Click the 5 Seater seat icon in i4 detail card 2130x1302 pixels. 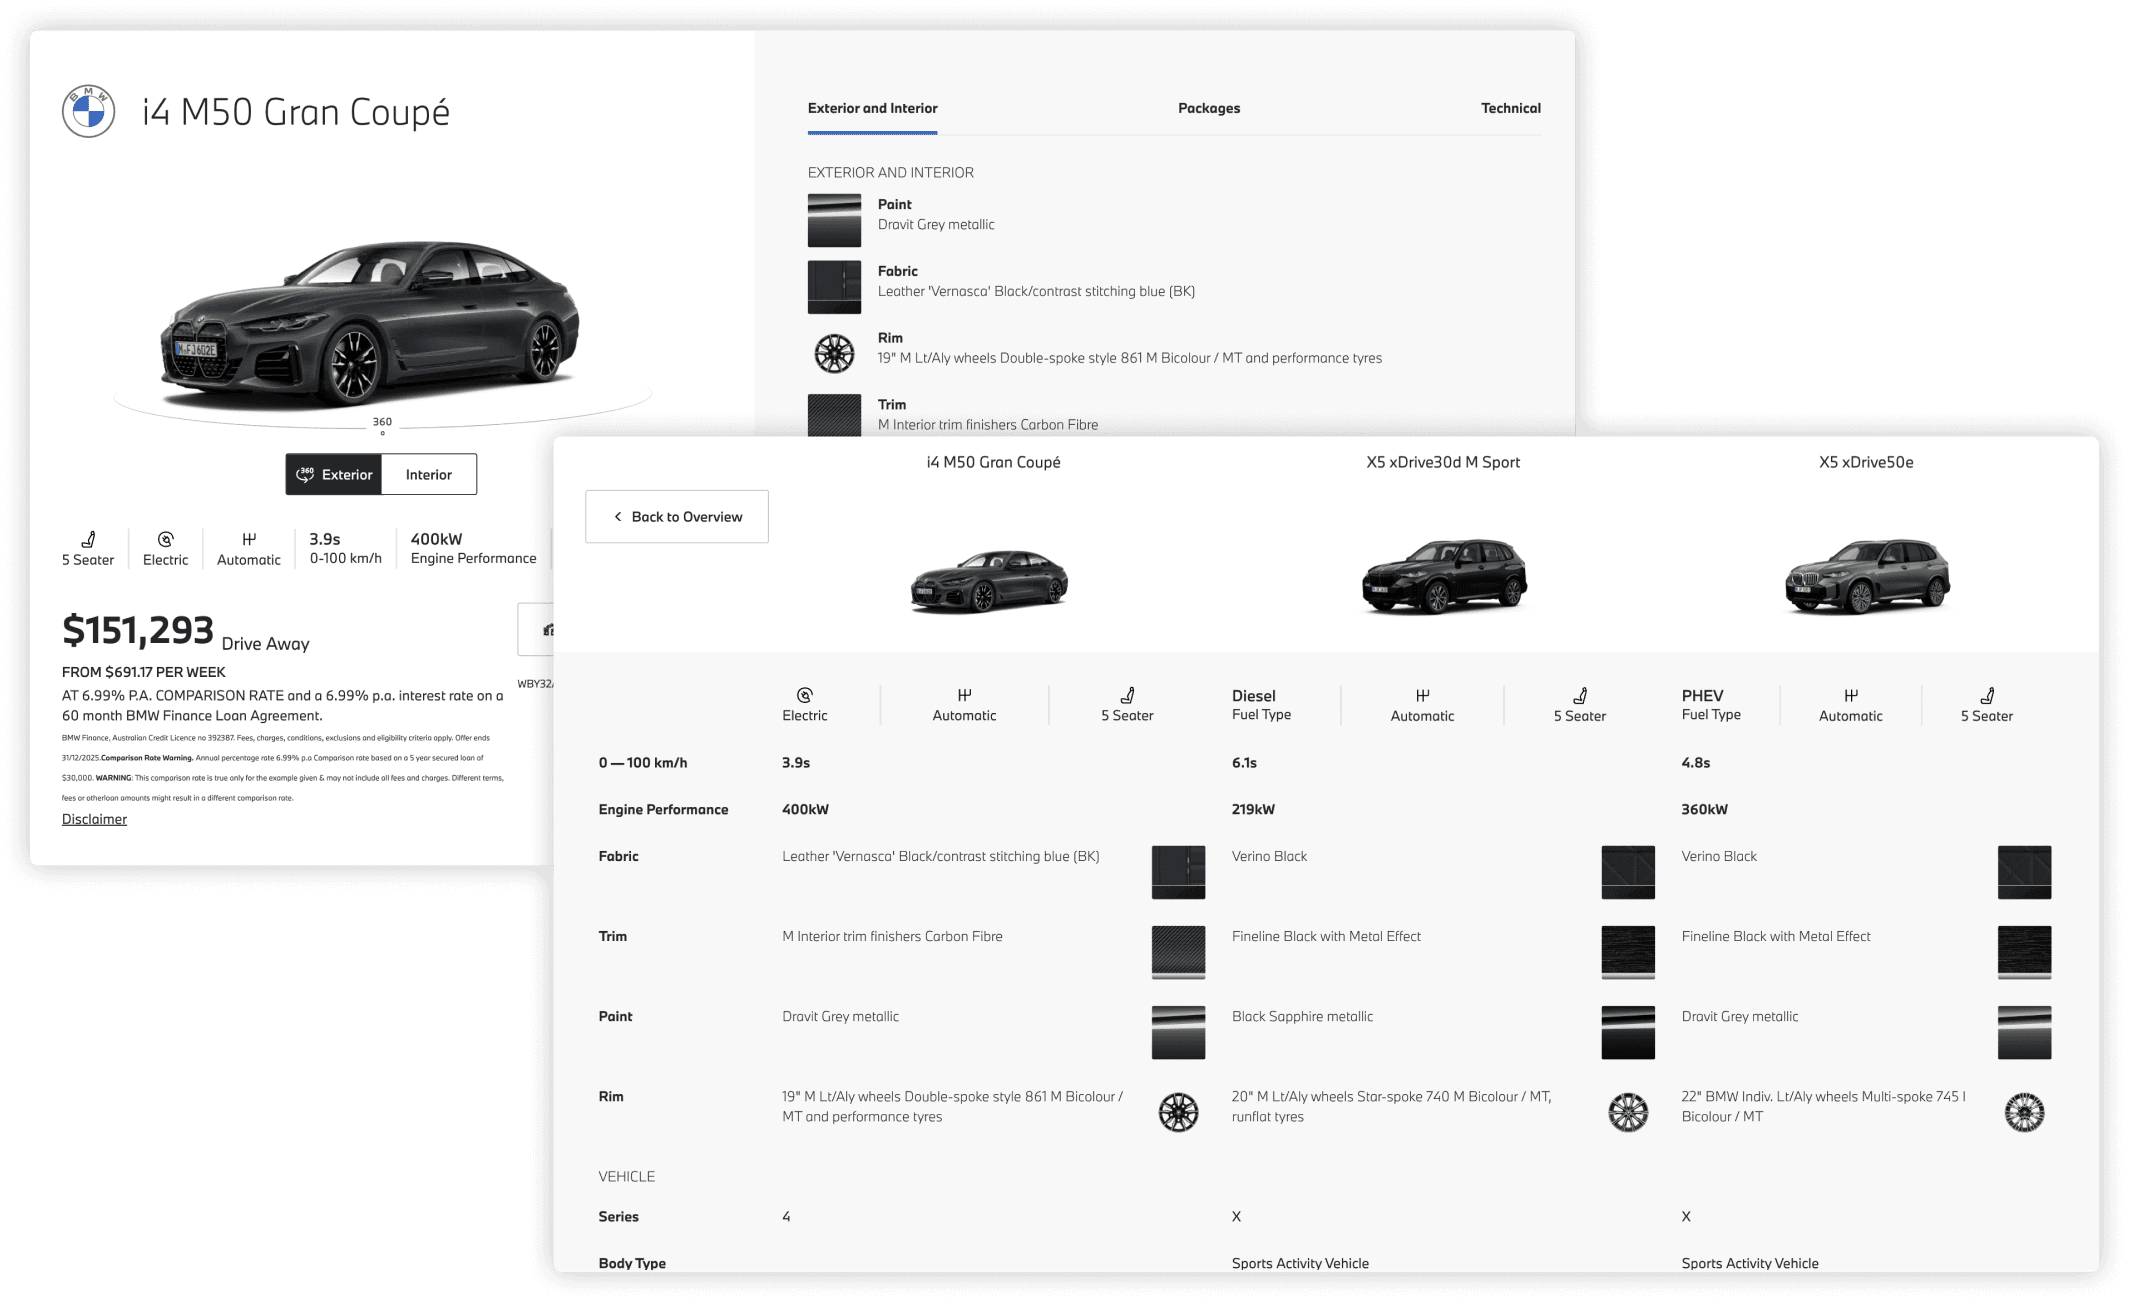[x=88, y=539]
